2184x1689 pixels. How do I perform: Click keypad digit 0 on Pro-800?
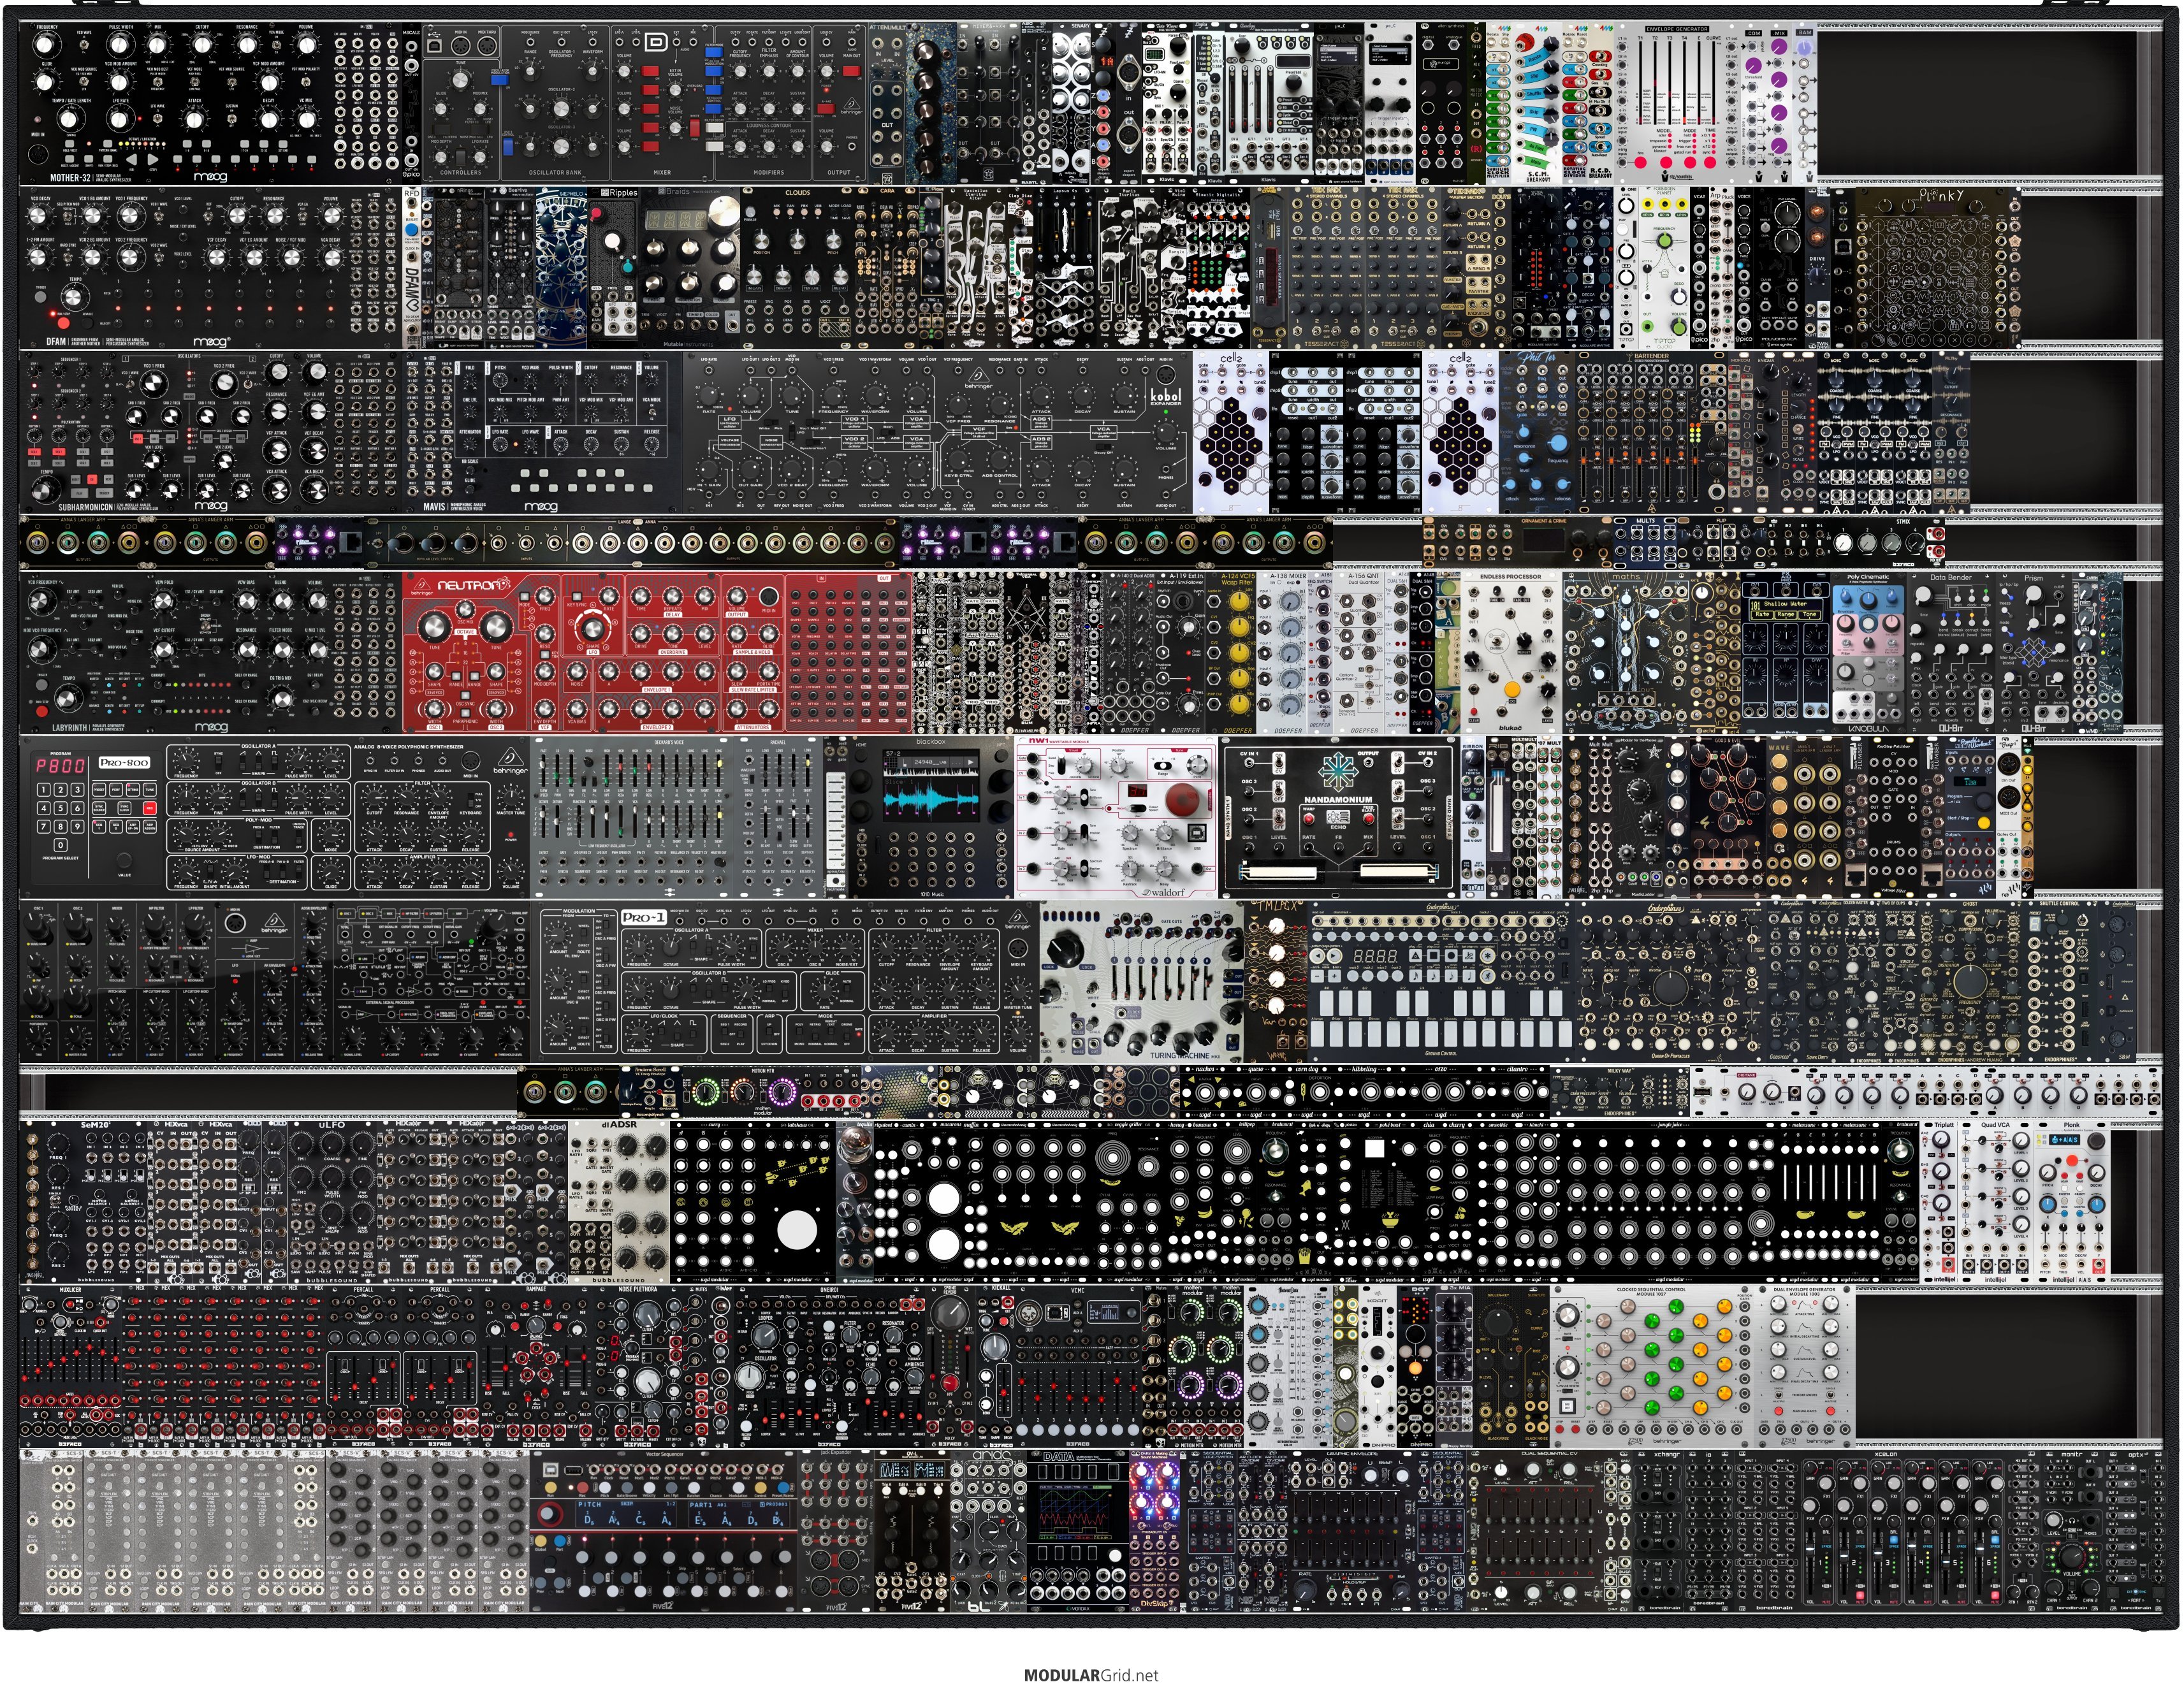click(x=62, y=844)
